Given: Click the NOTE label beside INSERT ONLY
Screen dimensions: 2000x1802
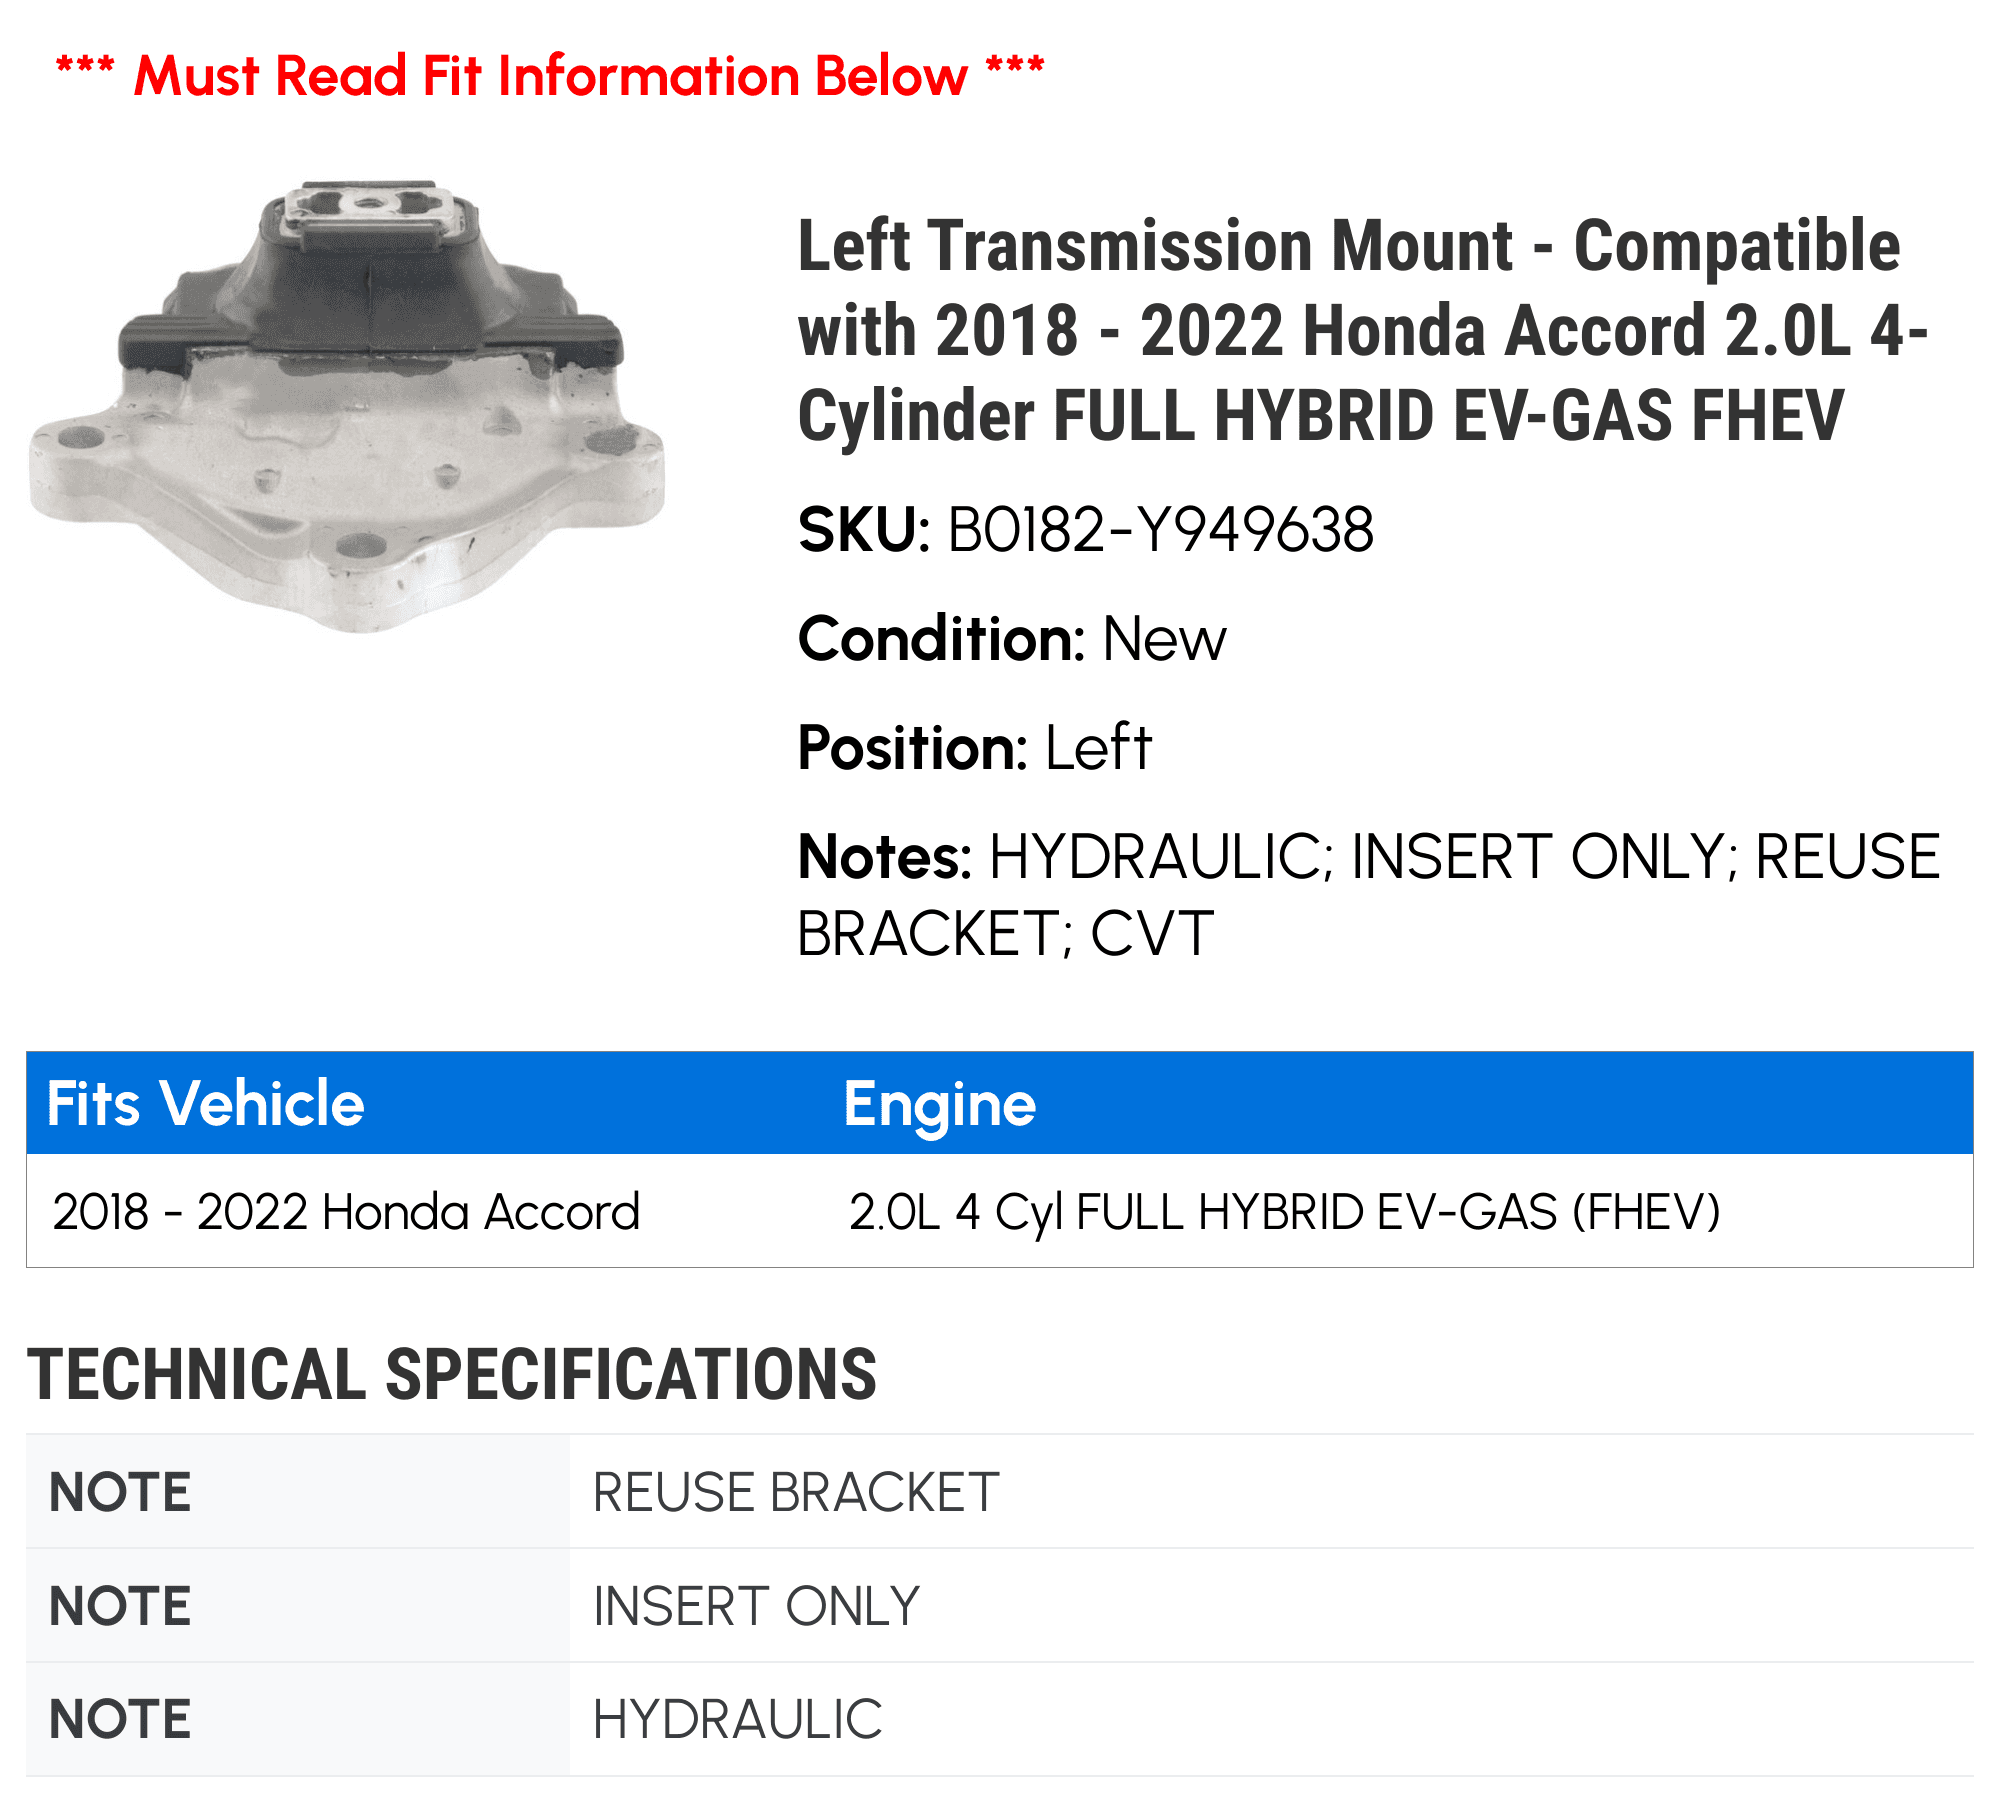Looking at the screenshot, I should tap(120, 1606).
